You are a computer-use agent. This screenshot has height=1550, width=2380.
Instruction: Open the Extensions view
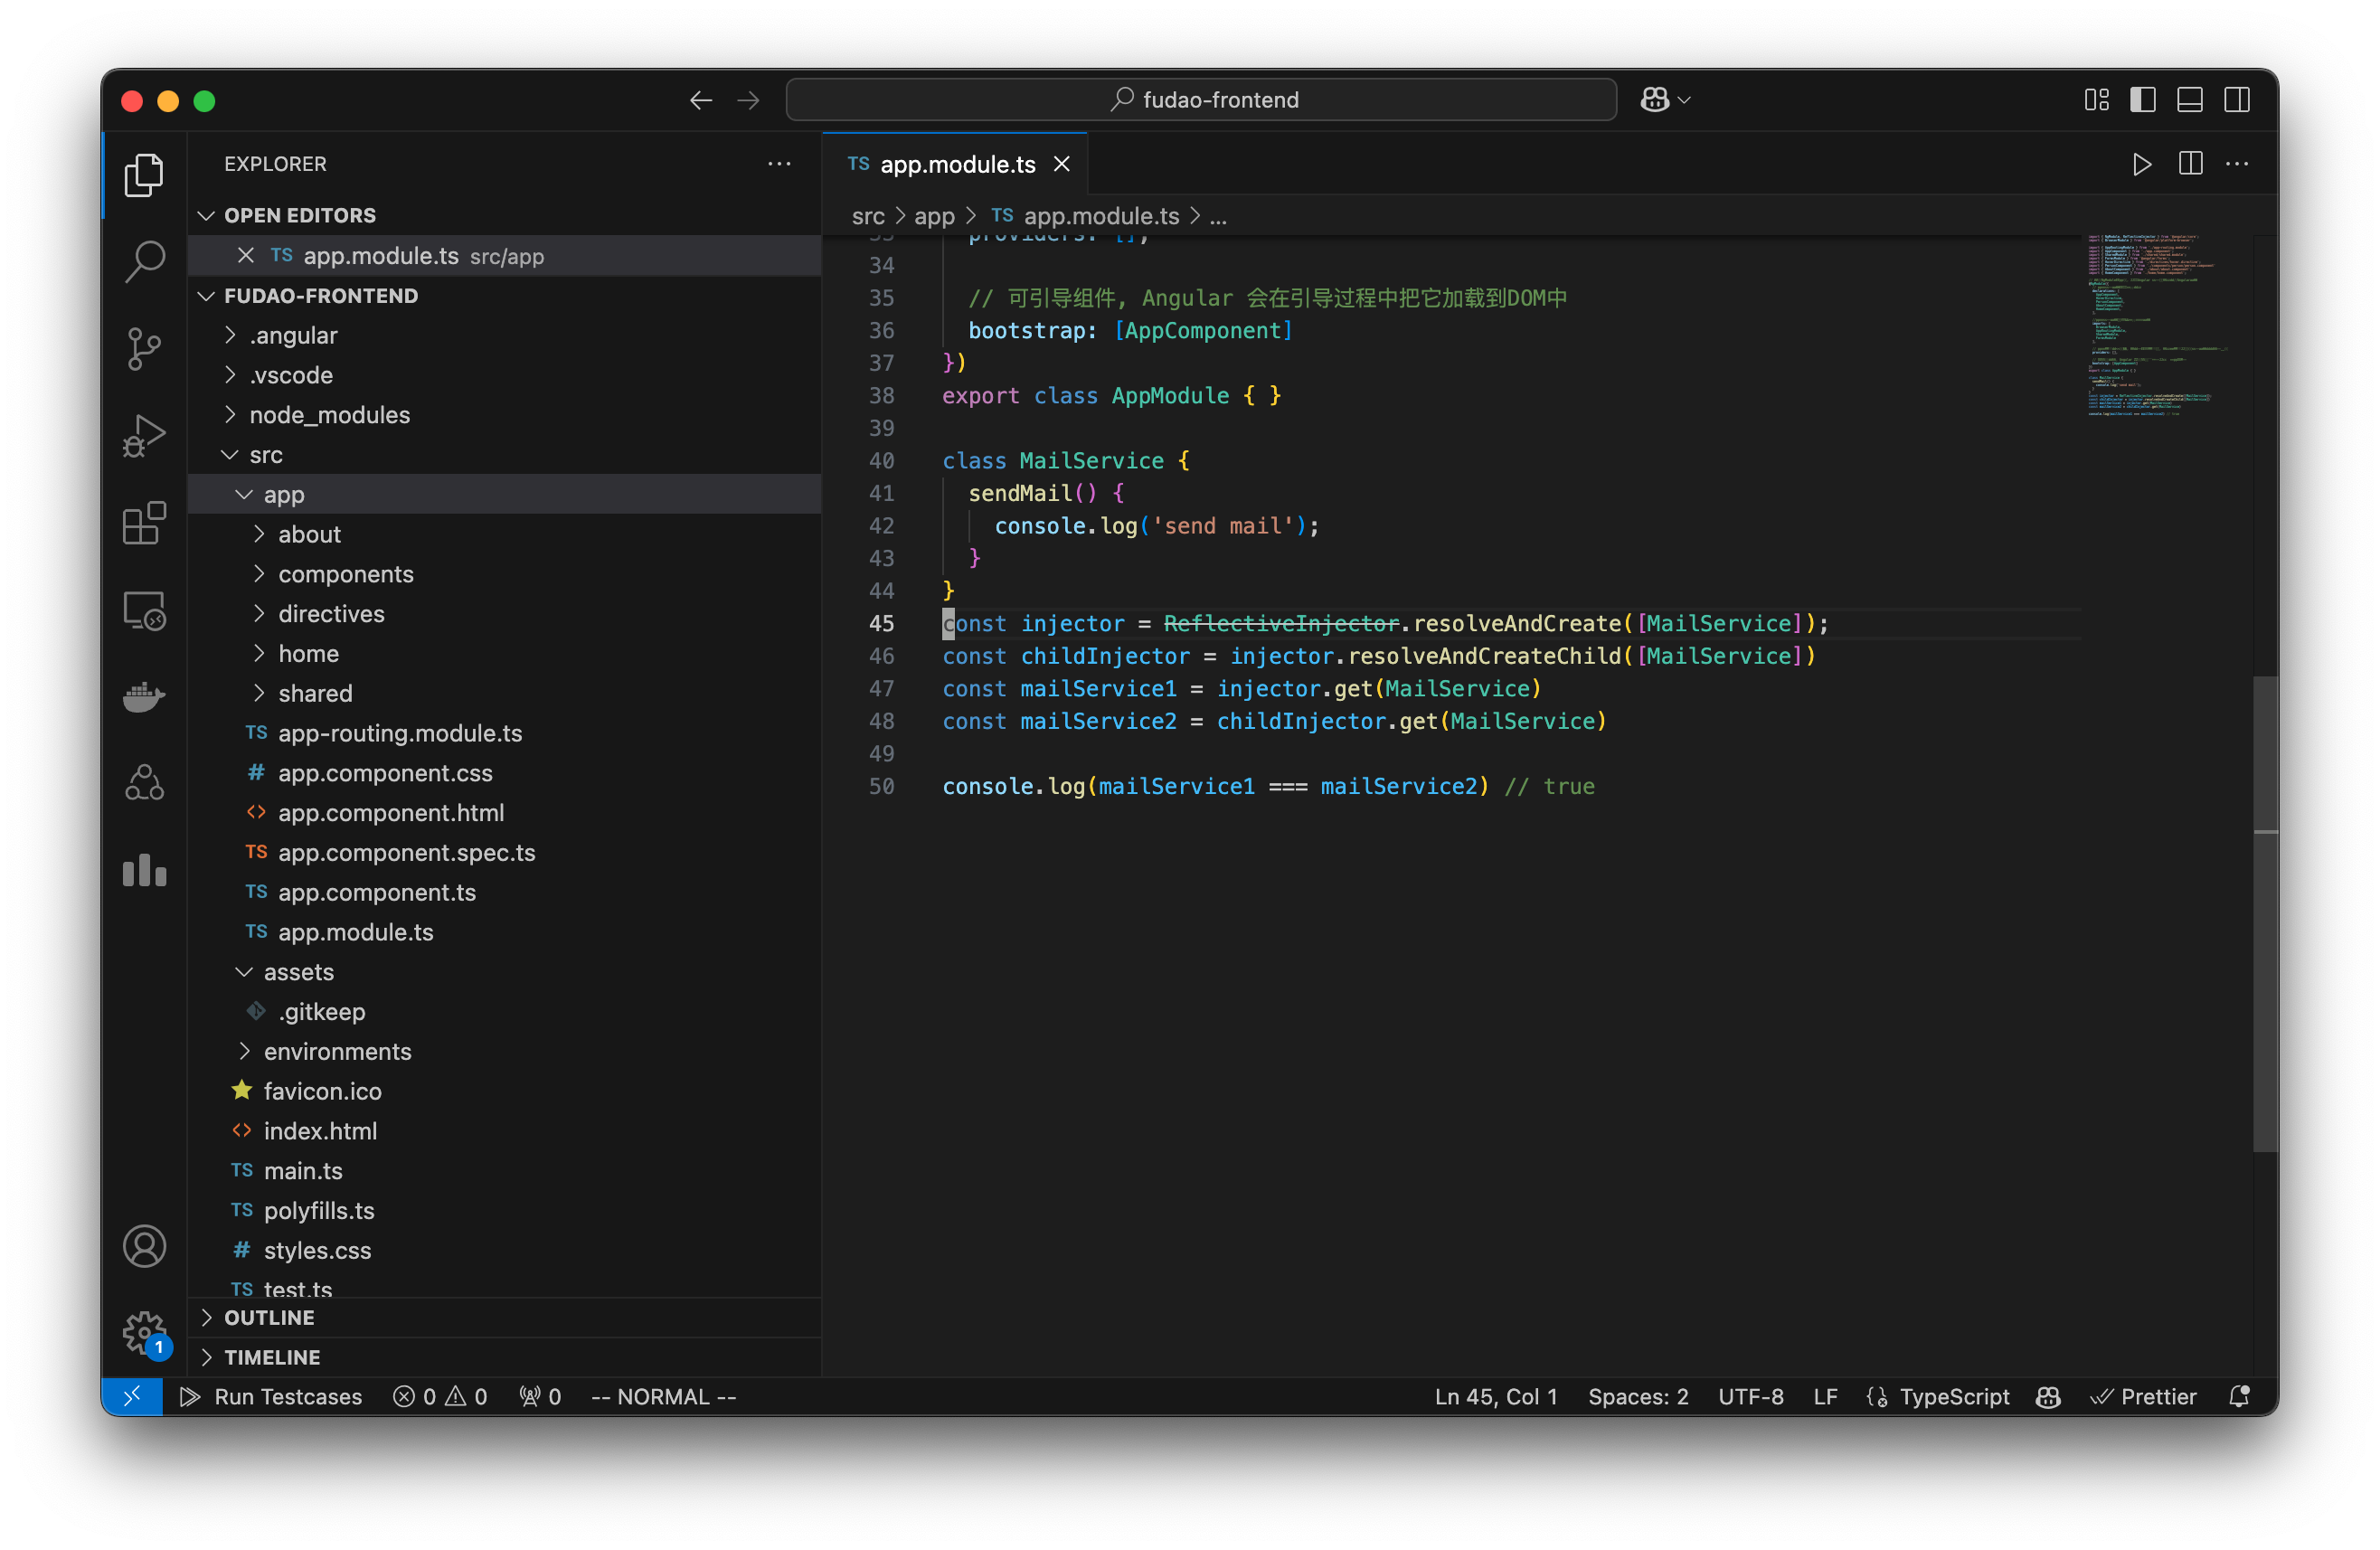145,523
